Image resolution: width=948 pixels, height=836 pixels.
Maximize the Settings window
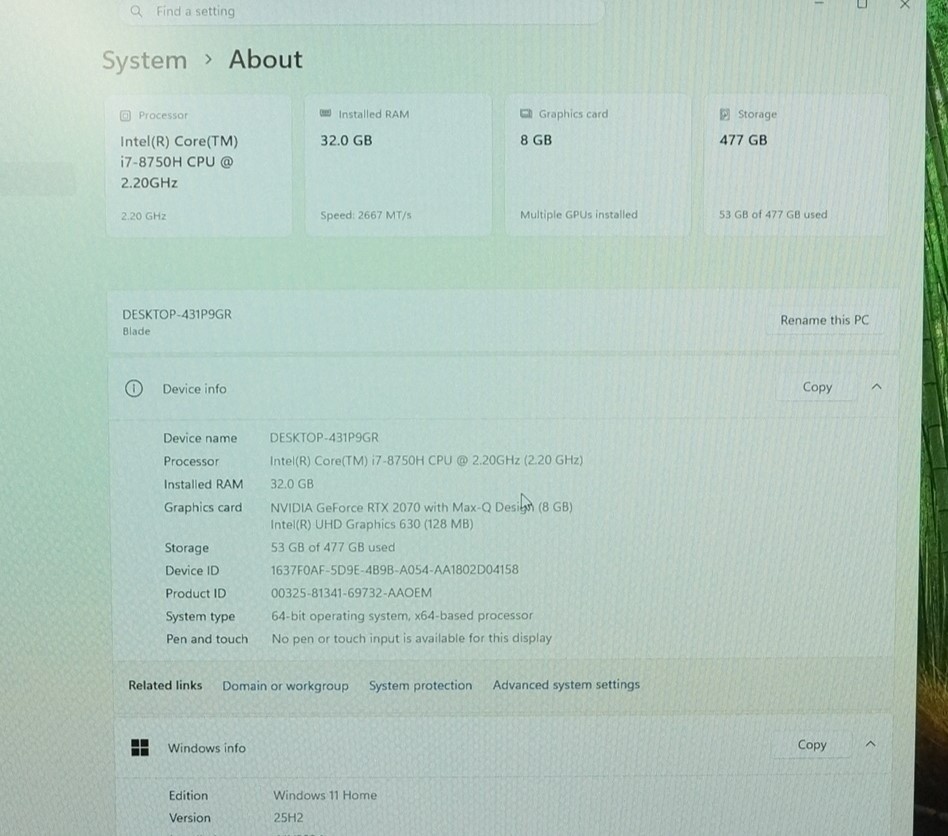pyautogui.click(x=862, y=4)
